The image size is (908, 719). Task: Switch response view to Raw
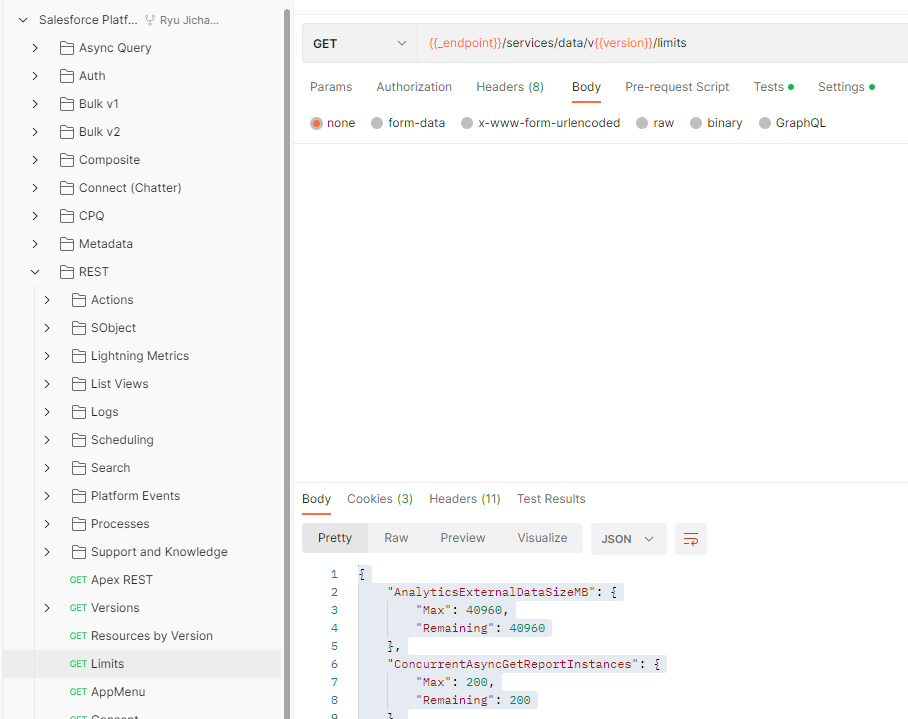point(396,538)
